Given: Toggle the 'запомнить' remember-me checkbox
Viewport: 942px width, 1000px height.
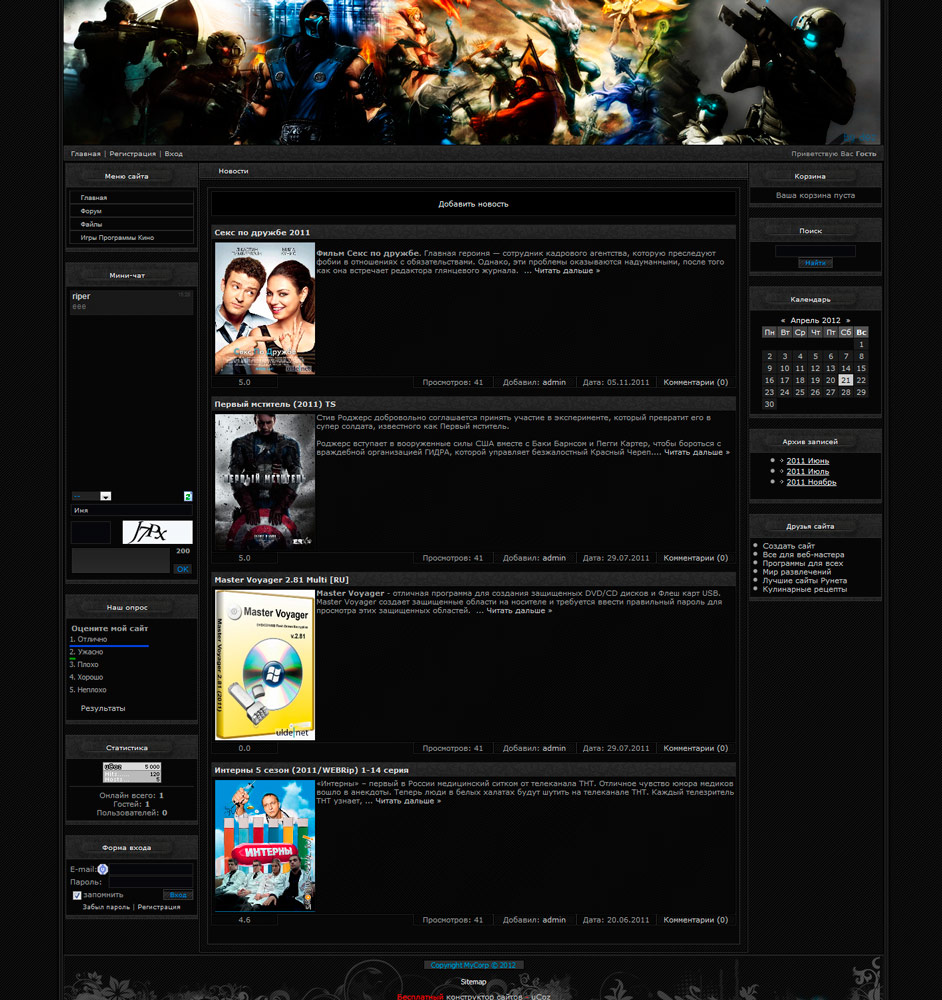Looking at the screenshot, I should pyautogui.click(x=77, y=895).
